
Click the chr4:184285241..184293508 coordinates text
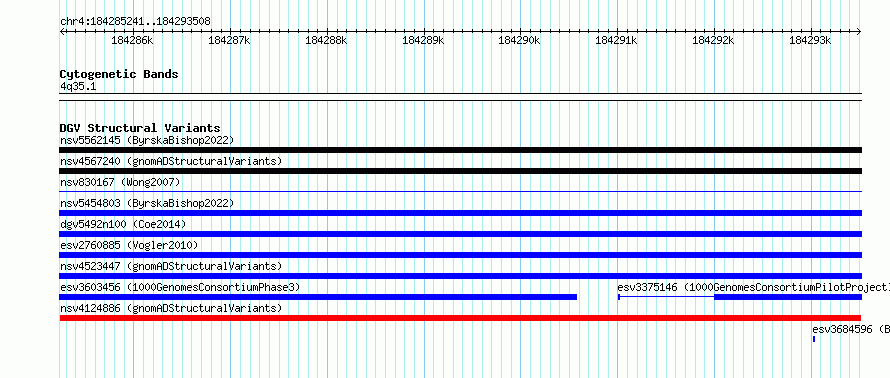point(135,22)
